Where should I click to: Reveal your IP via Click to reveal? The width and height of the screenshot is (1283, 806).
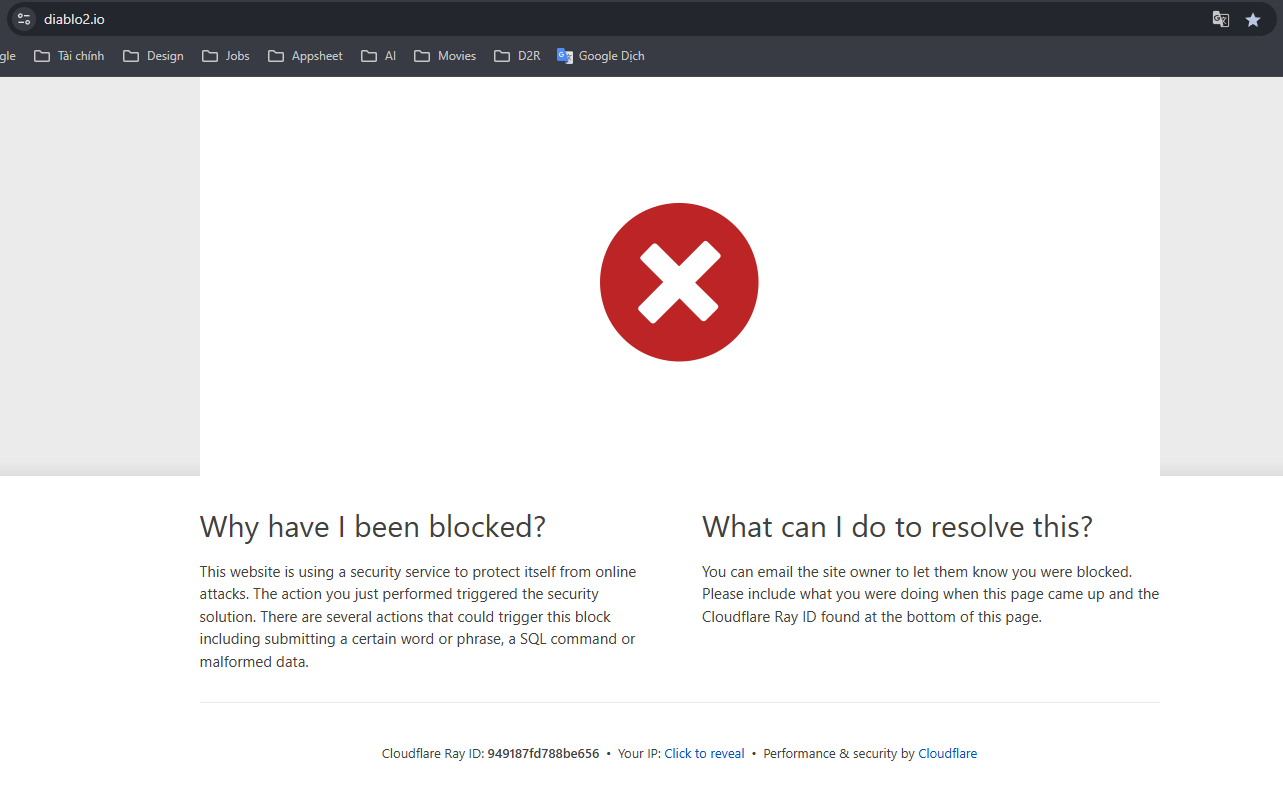point(704,754)
